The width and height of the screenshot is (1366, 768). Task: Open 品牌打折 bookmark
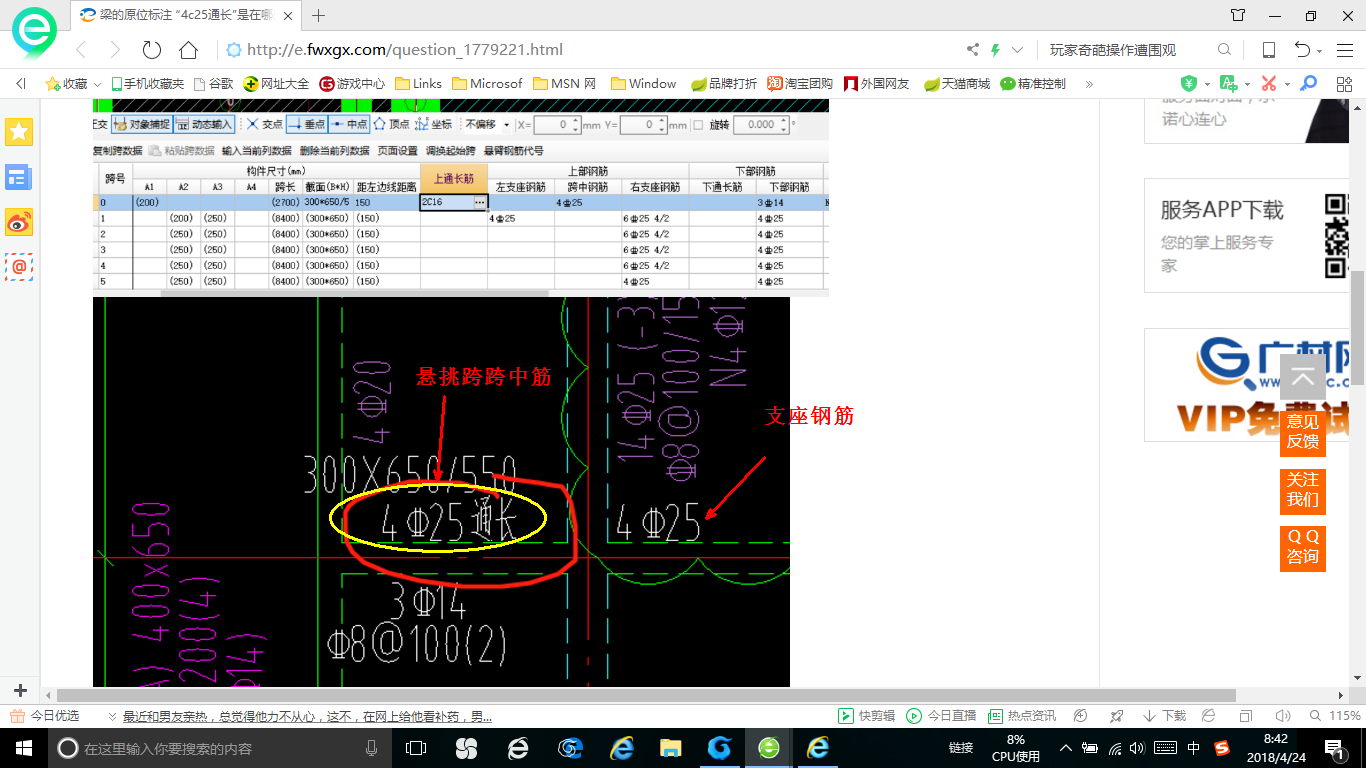click(x=725, y=84)
